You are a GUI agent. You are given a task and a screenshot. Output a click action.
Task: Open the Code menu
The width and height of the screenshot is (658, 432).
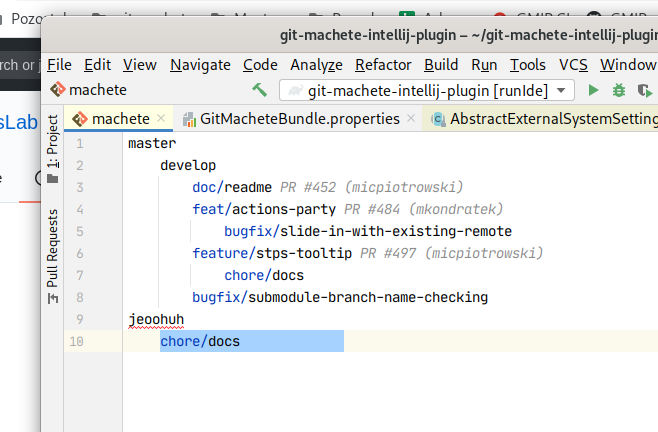[260, 65]
